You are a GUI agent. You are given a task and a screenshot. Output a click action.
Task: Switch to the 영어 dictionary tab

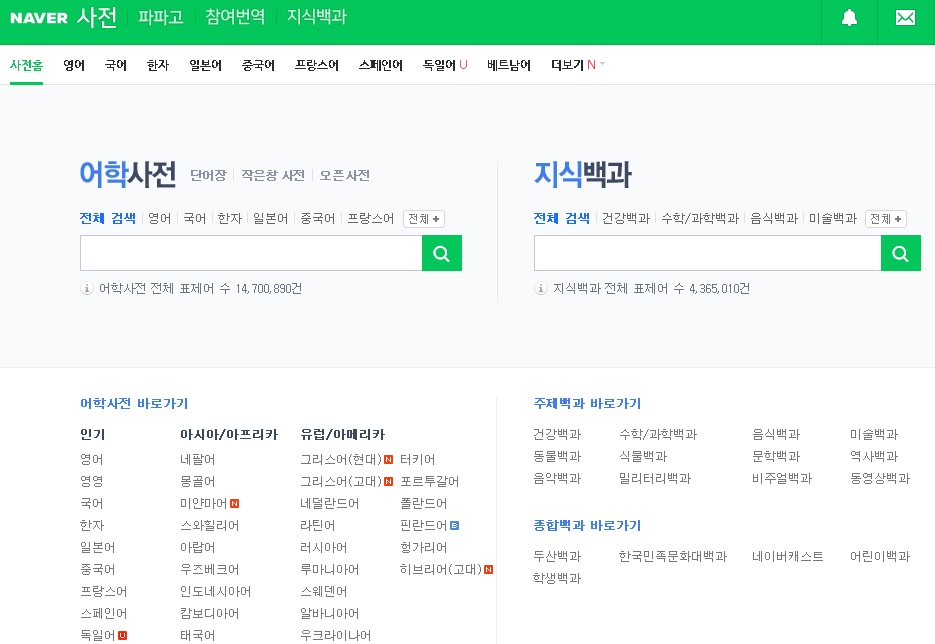click(73, 64)
